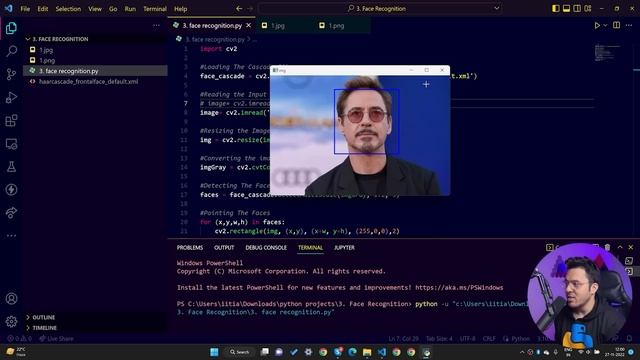Show additional activity bar views ellipsis
640x360 pixels.
click(11, 236)
